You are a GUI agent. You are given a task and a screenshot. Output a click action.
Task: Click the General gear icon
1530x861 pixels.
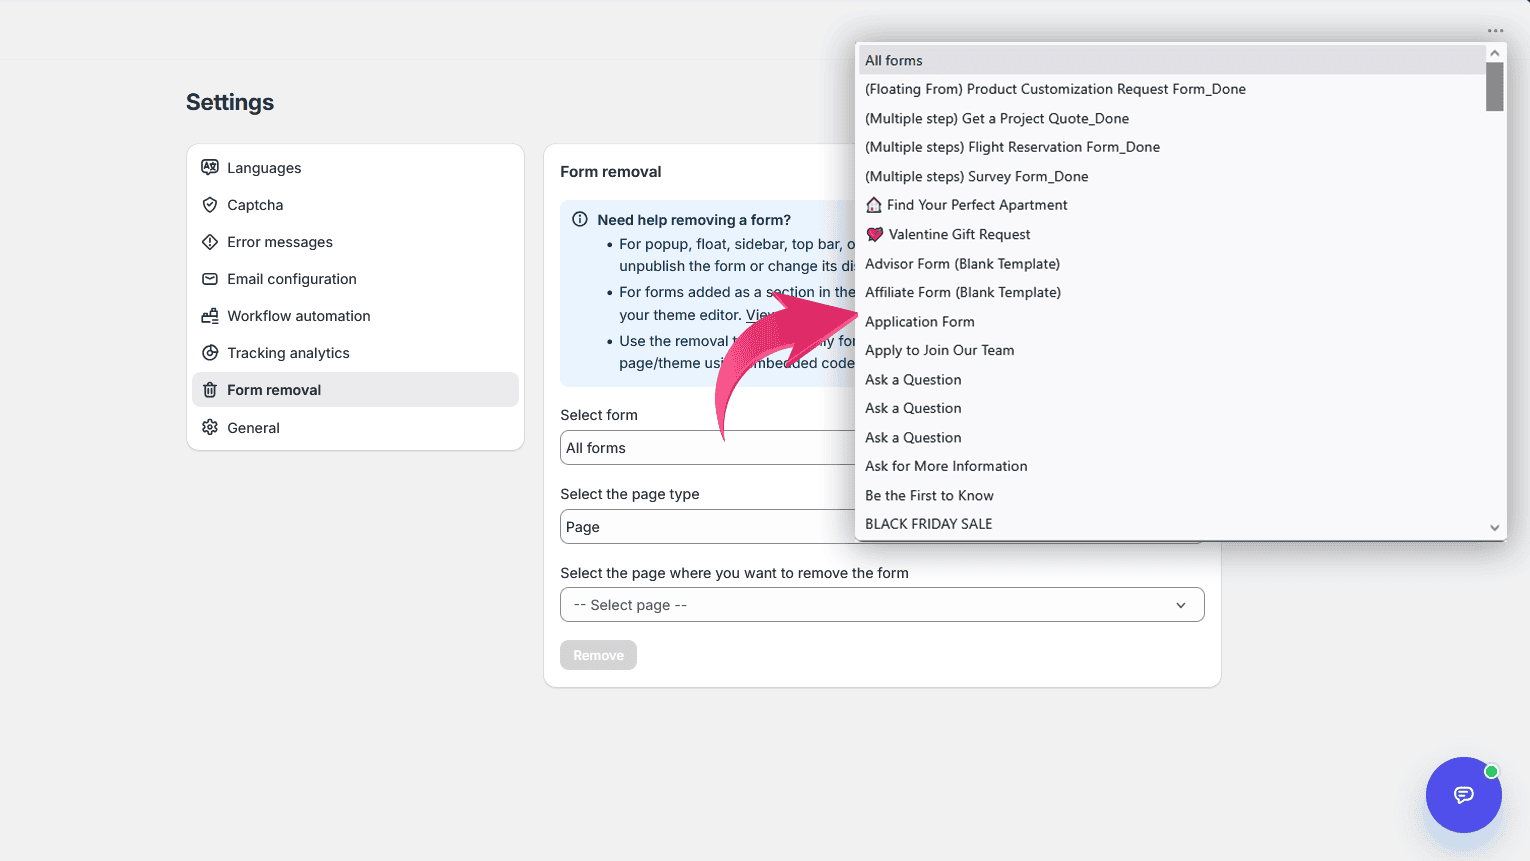(210, 427)
